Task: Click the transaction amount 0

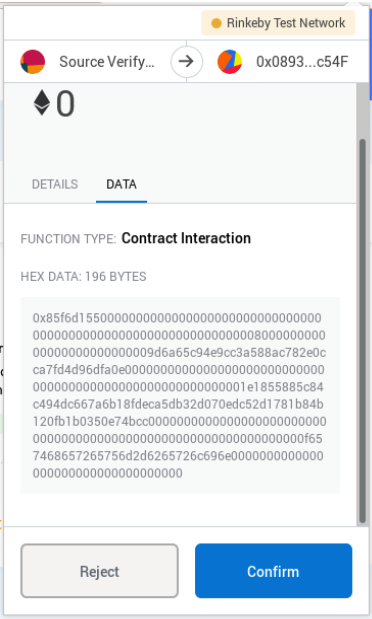Action: (x=65, y=103)
